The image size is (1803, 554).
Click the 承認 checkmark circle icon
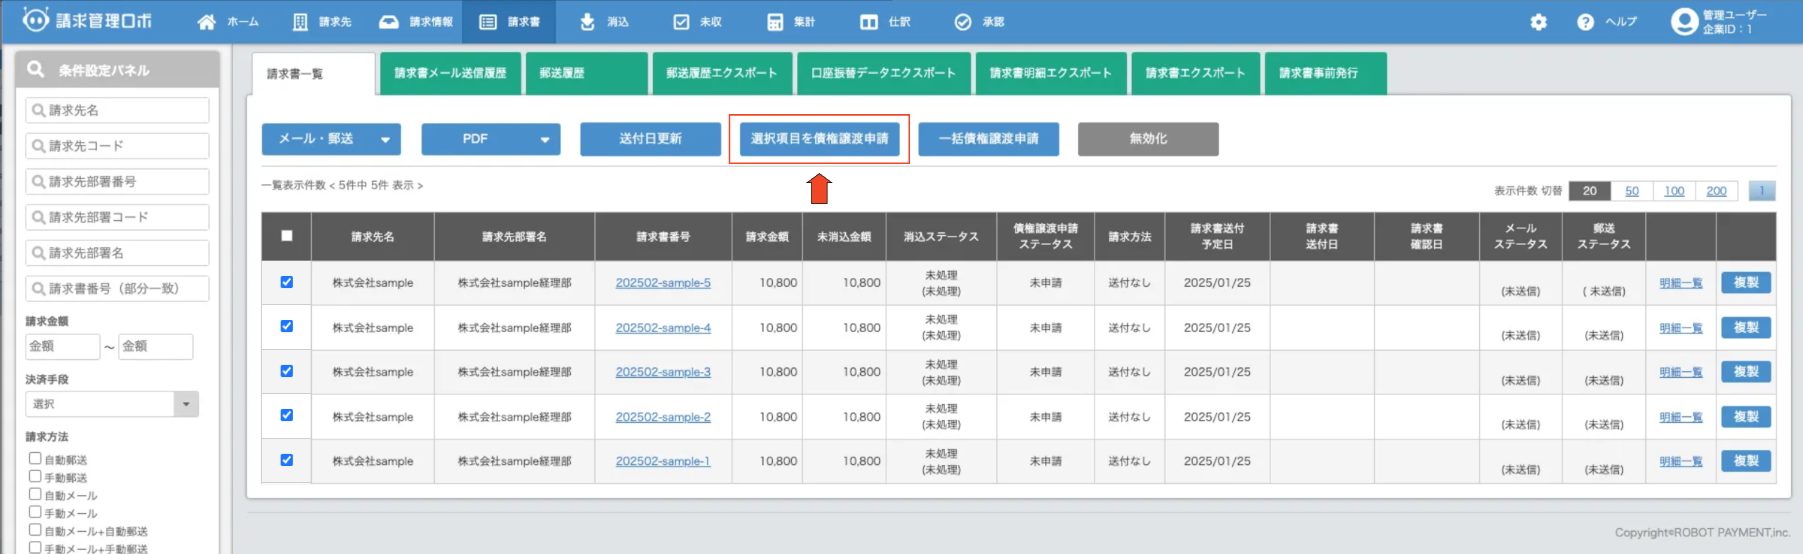tap(963, 22)
